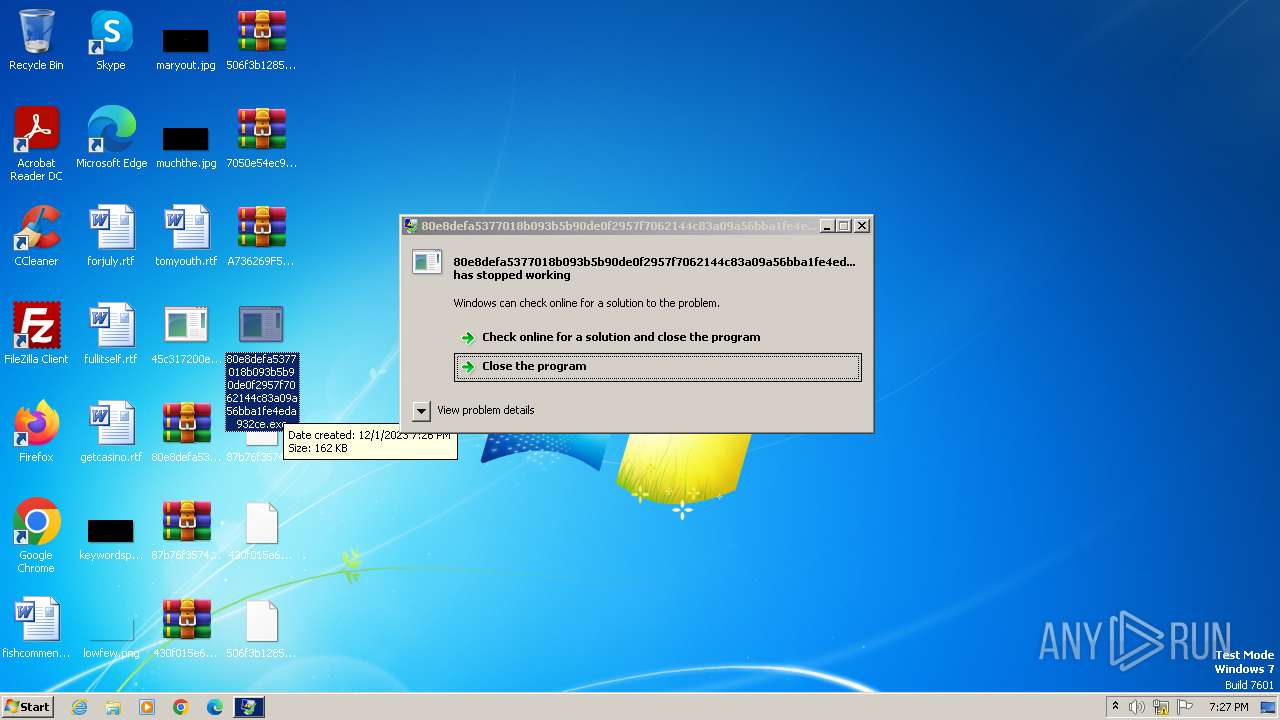This screenshot has height=720, width=1280.
Task: Open Edge from the taskbar
Action: [x=215, y=707]
